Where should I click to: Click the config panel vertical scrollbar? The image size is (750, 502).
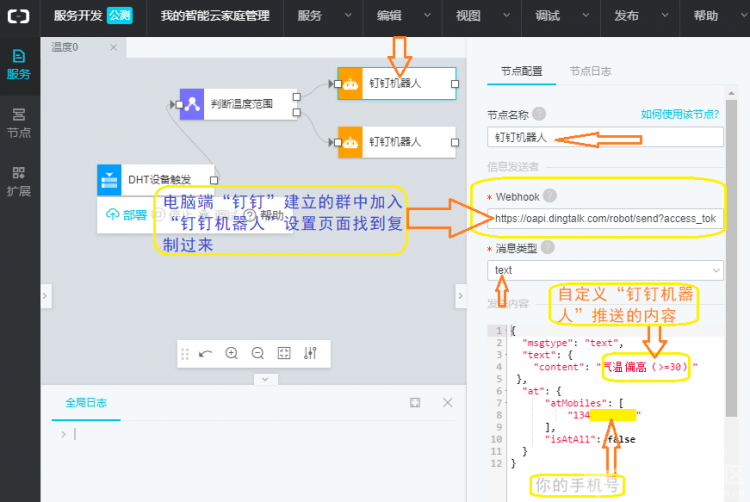pos(731,258)
